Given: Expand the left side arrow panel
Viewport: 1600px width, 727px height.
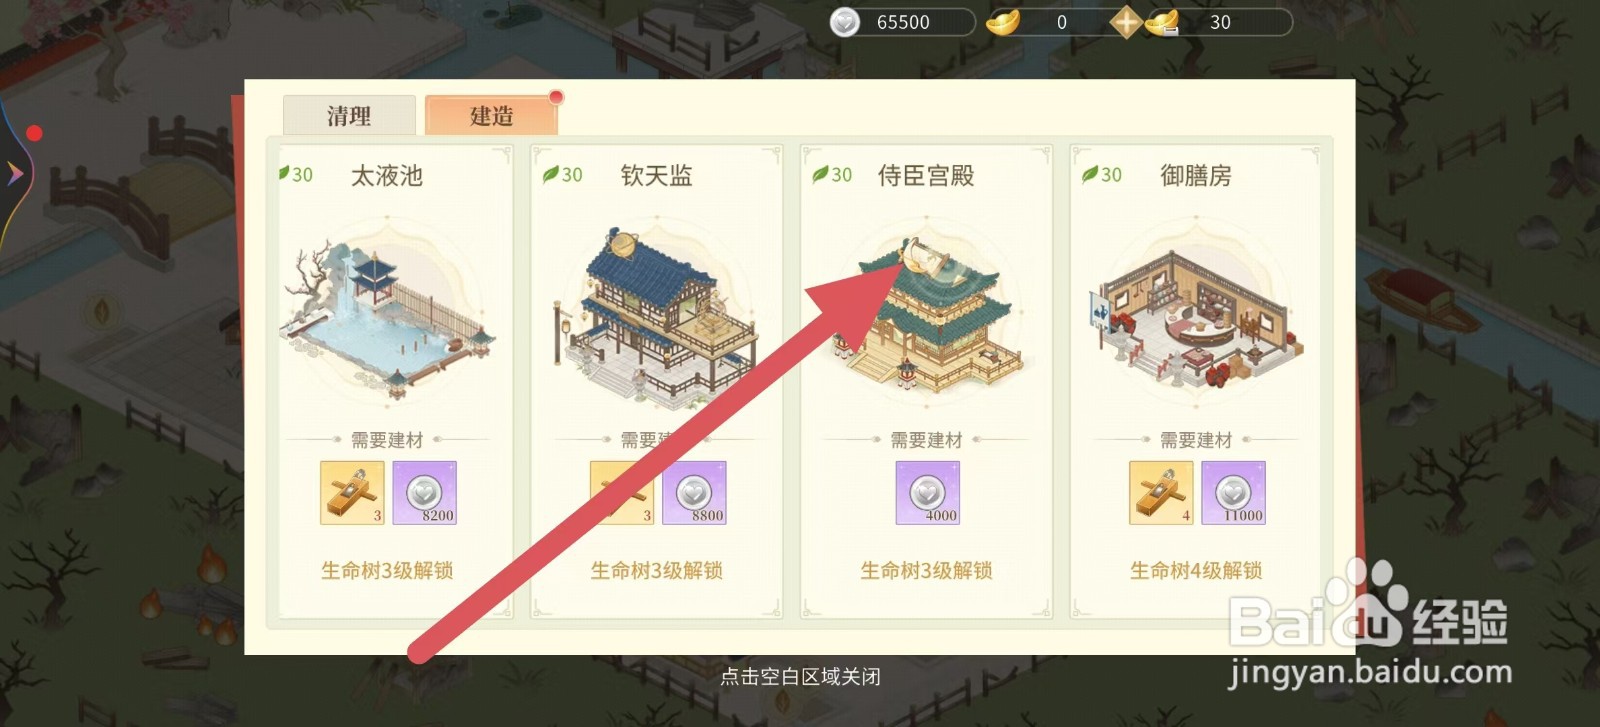Looking at the screenshot, I should [x=16, y=173].
